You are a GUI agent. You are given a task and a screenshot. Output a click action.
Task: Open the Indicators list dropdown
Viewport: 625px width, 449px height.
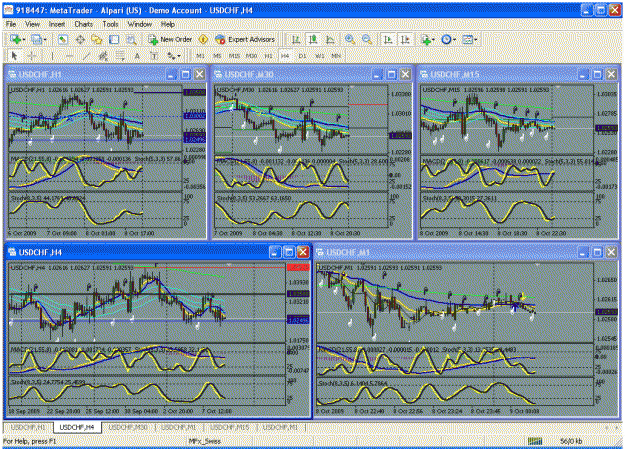(427, 39)
